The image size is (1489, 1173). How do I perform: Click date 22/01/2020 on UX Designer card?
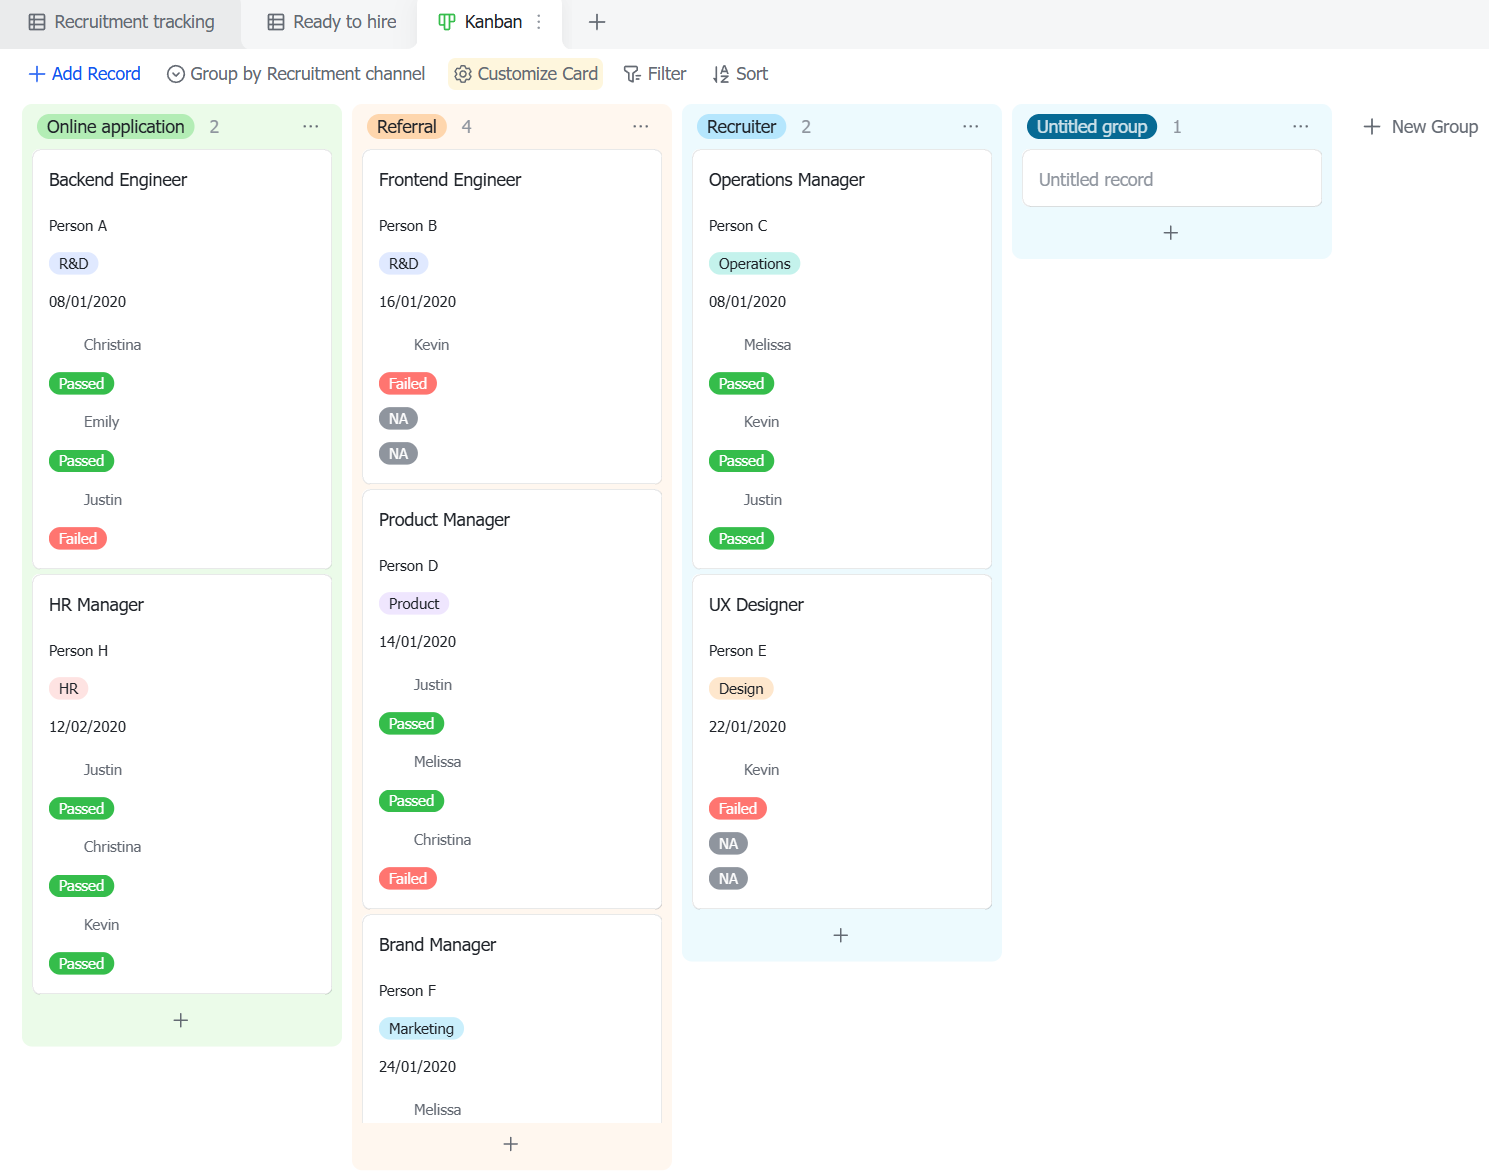click(747, 727)
